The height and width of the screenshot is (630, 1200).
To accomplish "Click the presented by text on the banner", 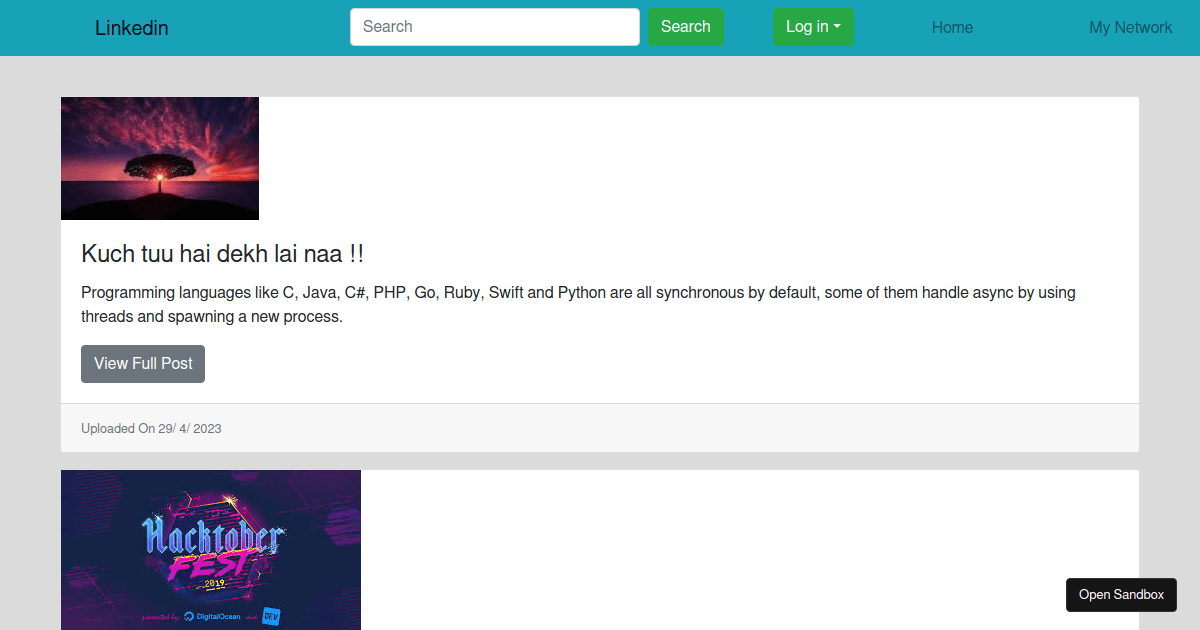I will [160, 616].
